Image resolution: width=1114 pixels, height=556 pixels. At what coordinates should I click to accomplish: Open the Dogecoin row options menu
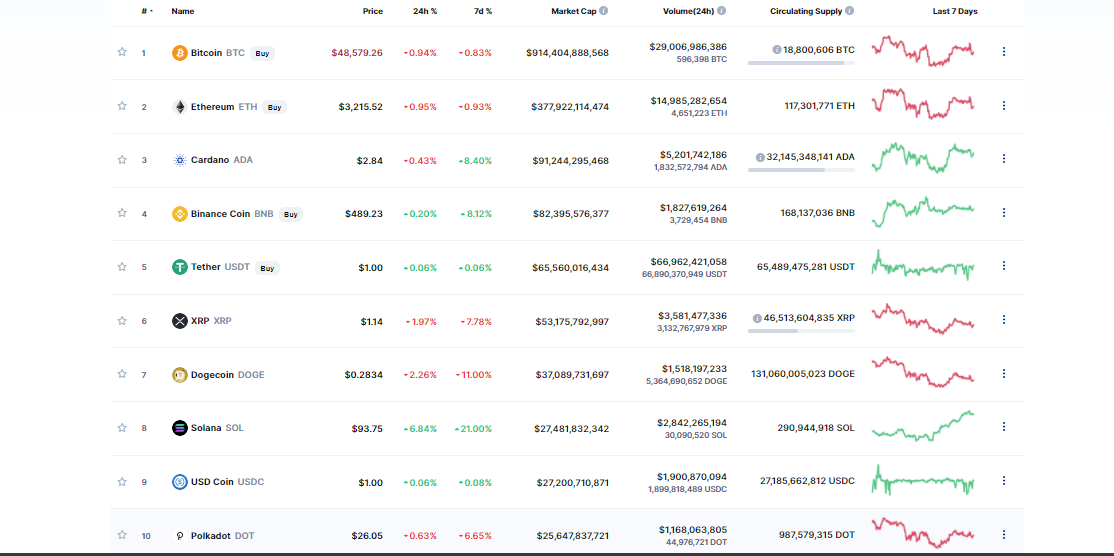click(x=1004, y=374)
